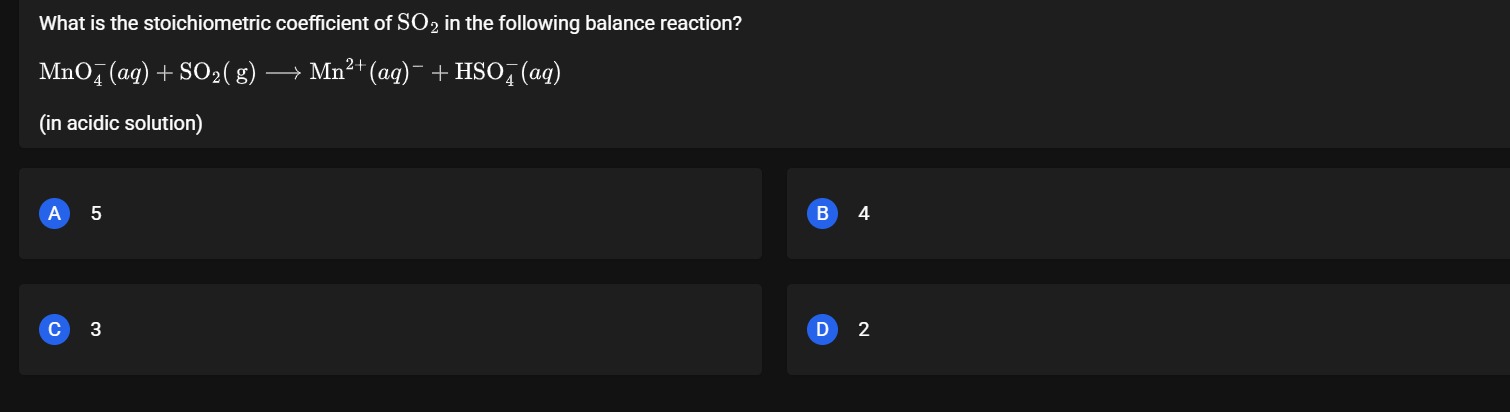The image size is (1510, 412).
Task: Click the blue C option badge
Action: pos(55,329)
